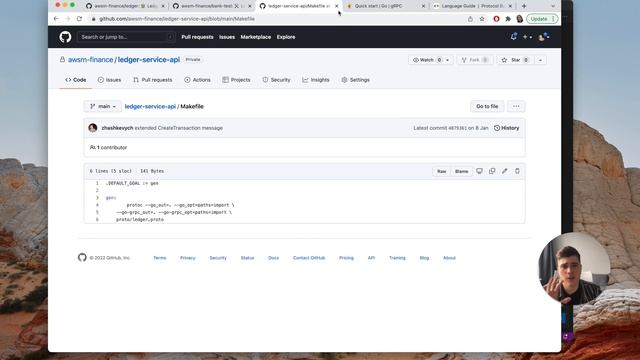Open Explore in top navigation

point(286,37)
